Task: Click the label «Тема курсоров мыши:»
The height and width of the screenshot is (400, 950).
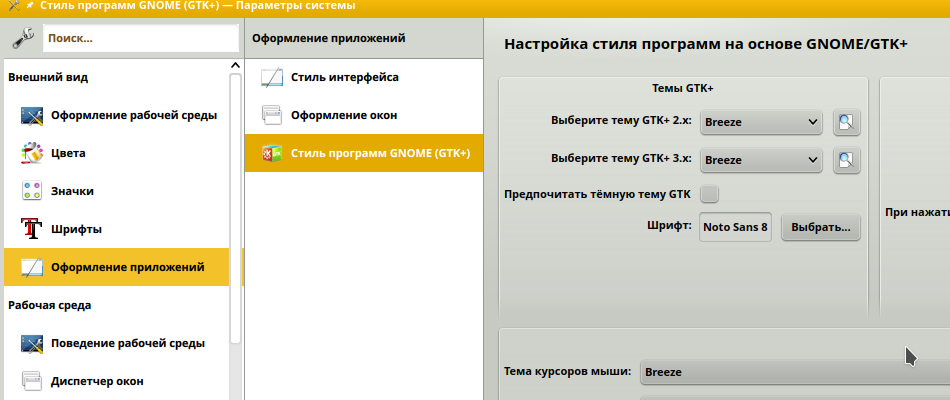Action: (568, 370)
